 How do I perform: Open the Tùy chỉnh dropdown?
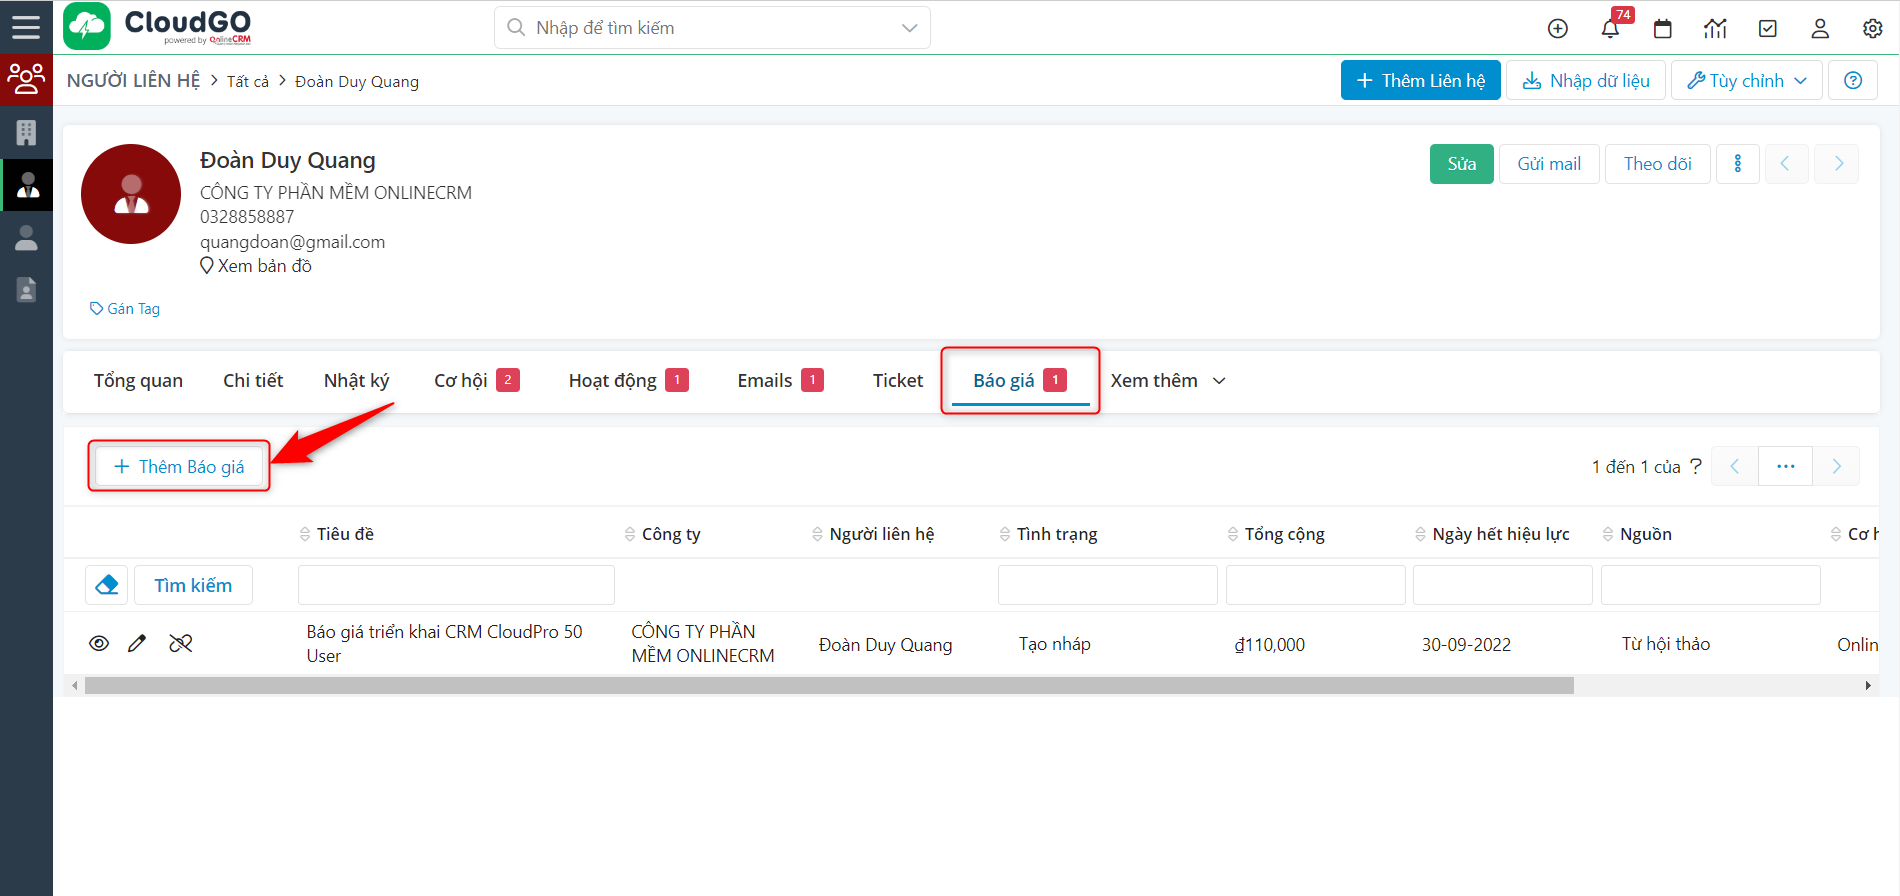(1746, 81)
